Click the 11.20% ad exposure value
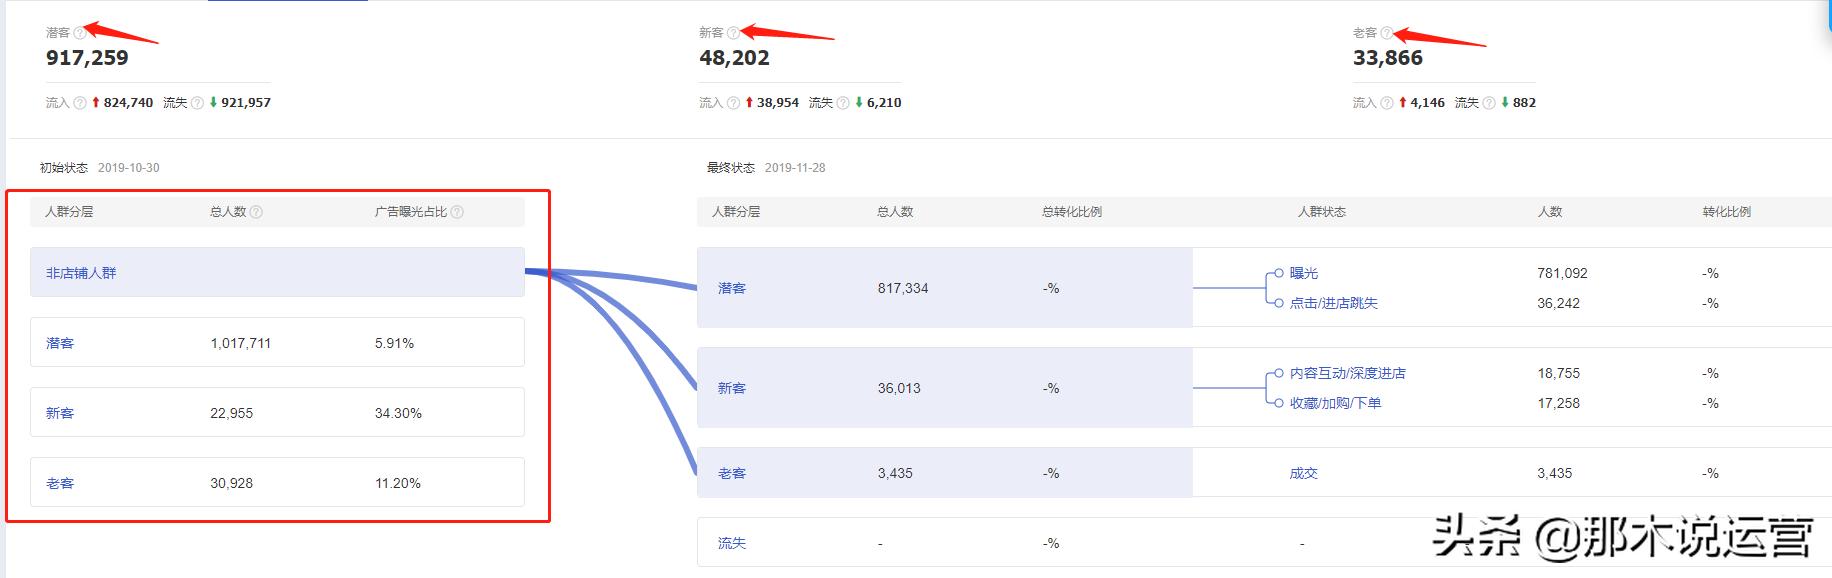This screenshot has width=1832, height=578. tap(398, 483)
